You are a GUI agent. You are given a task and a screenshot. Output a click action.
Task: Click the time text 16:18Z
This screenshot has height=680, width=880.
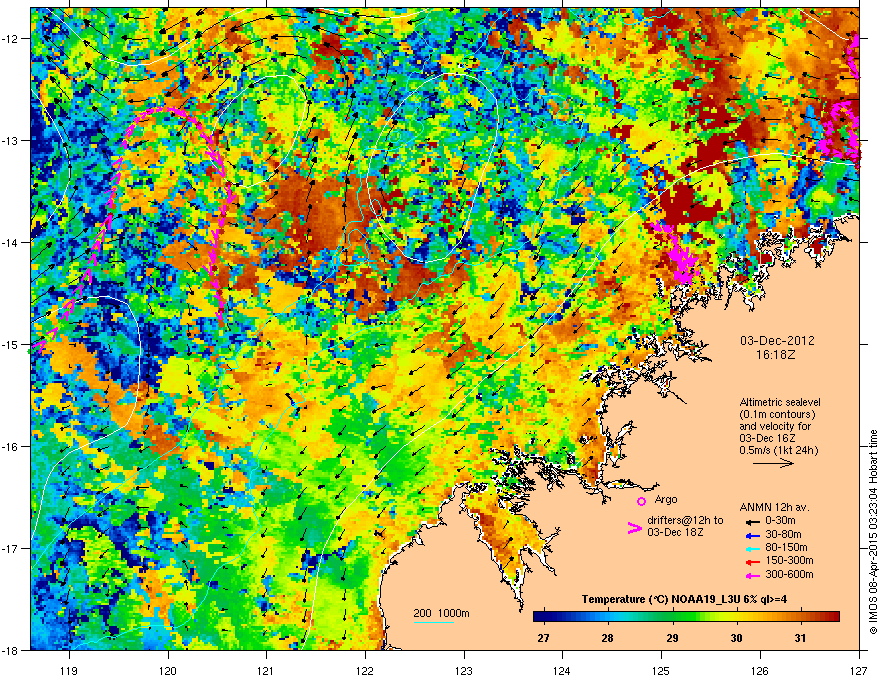click(x=776, y=355)
